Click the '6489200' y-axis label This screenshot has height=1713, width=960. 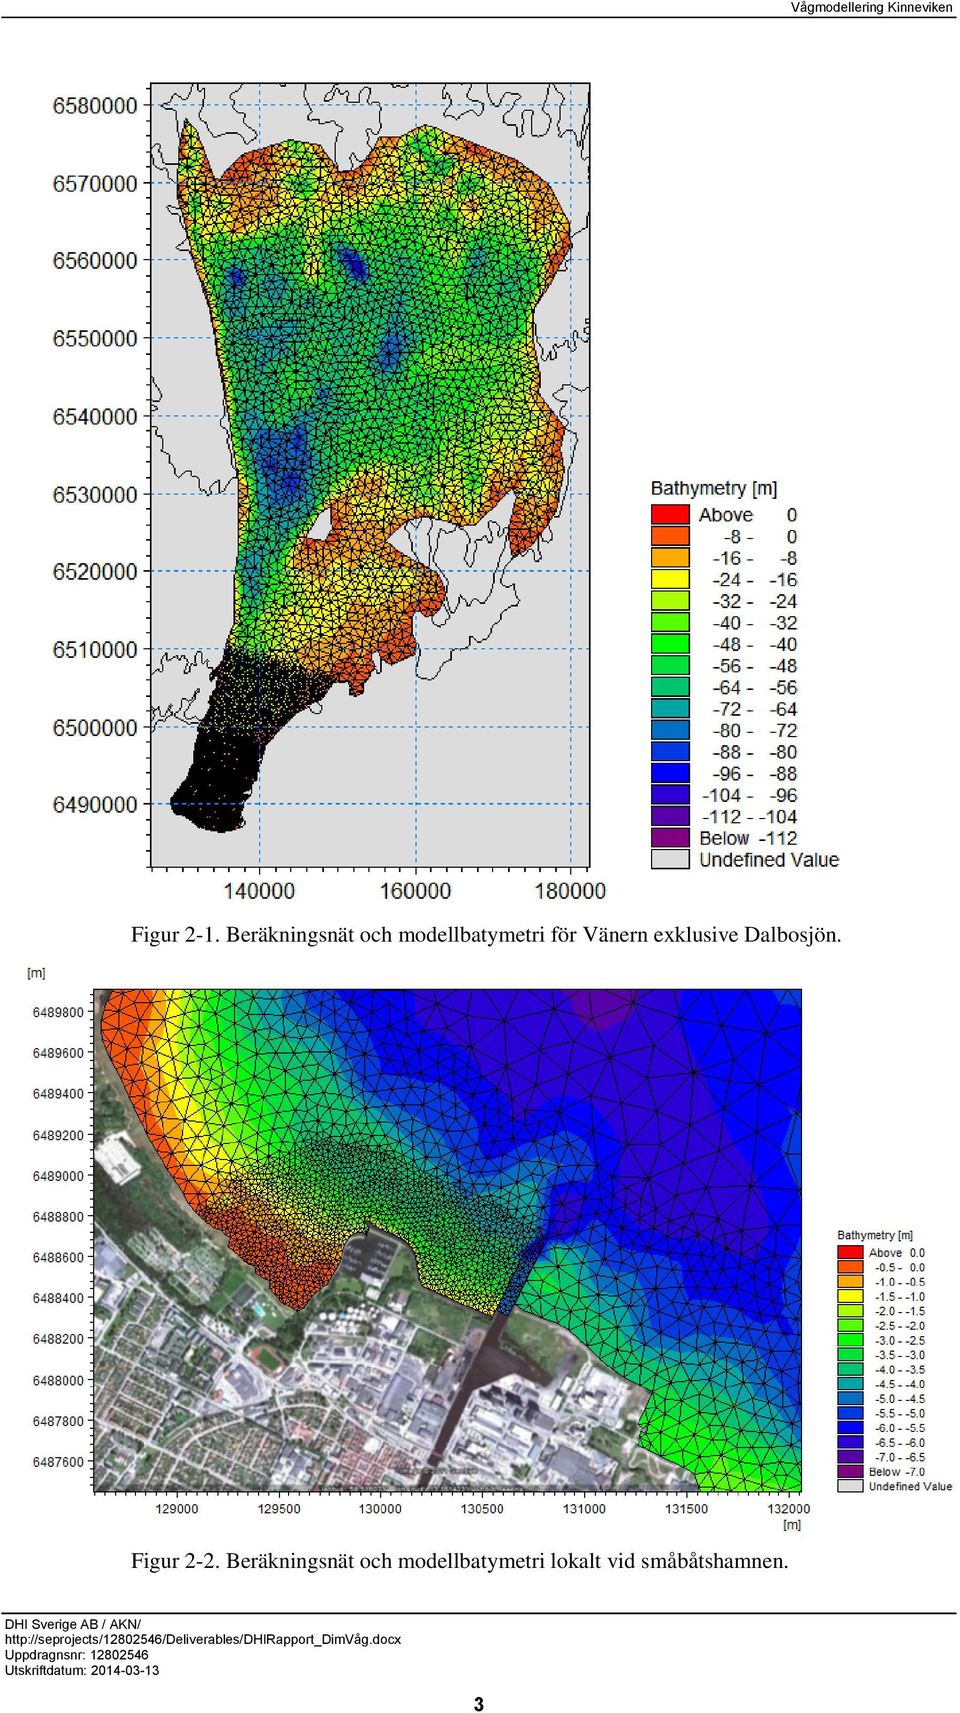point(58,1136)
